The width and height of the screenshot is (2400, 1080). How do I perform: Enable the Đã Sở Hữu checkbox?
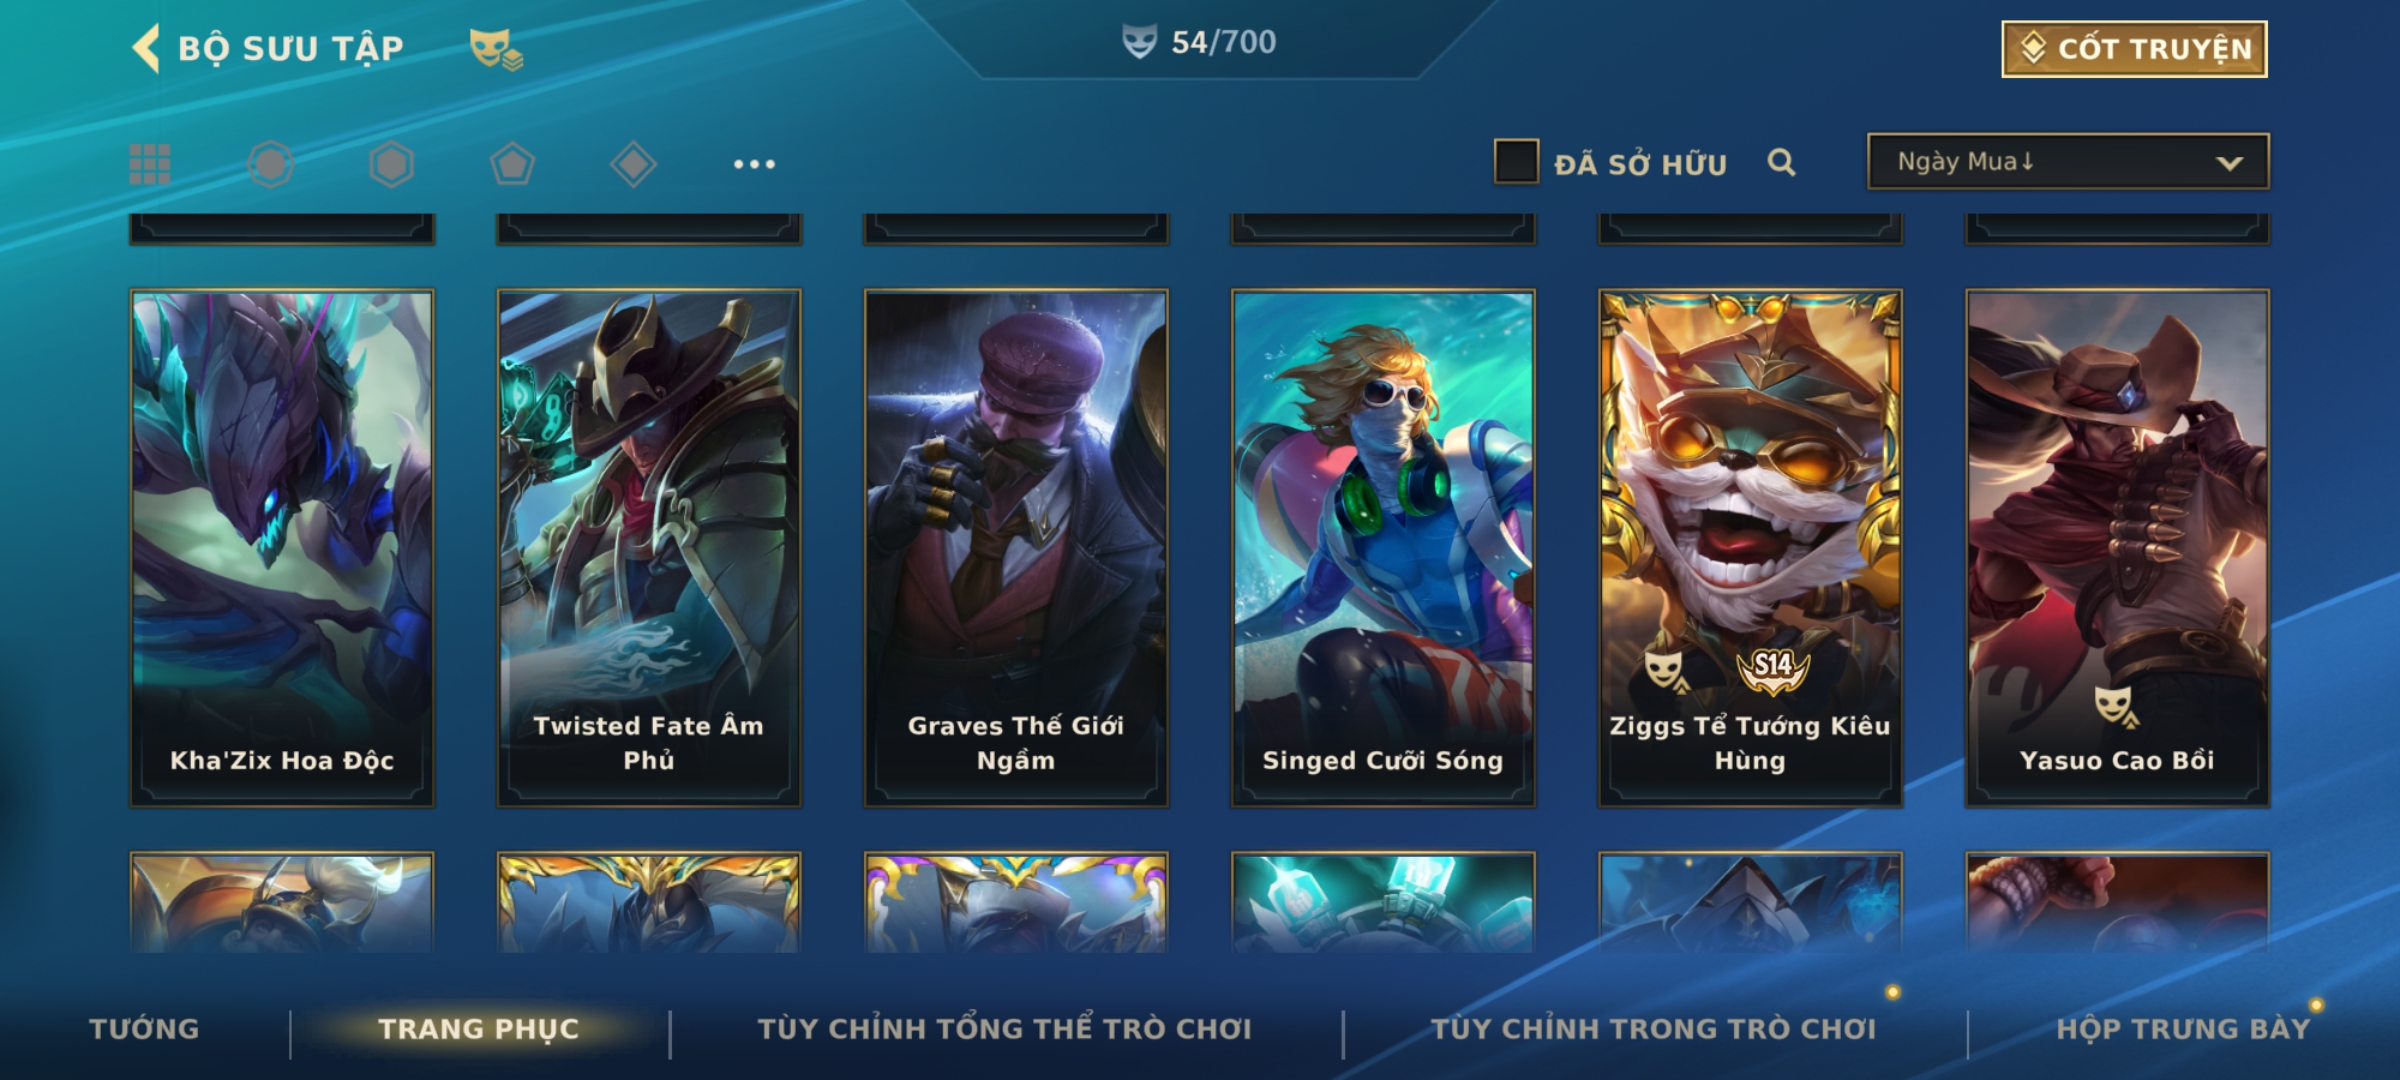tap(1516, 162)
